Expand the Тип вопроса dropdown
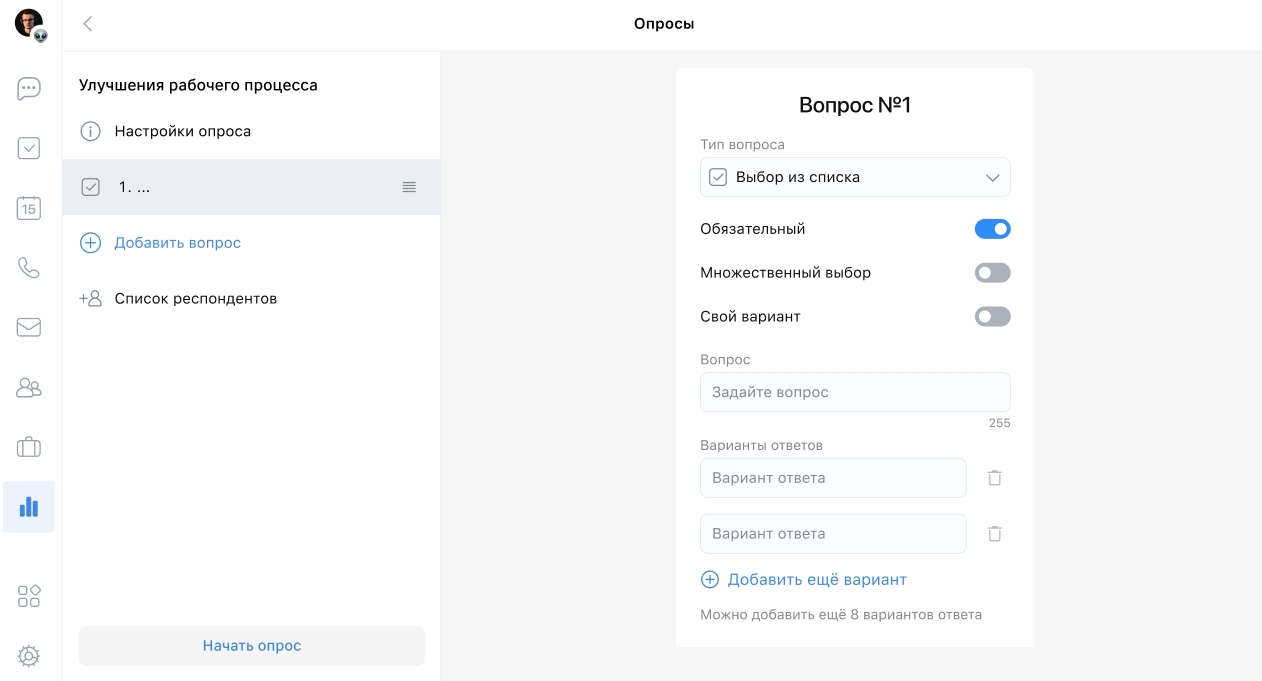 tap(855, 177)
